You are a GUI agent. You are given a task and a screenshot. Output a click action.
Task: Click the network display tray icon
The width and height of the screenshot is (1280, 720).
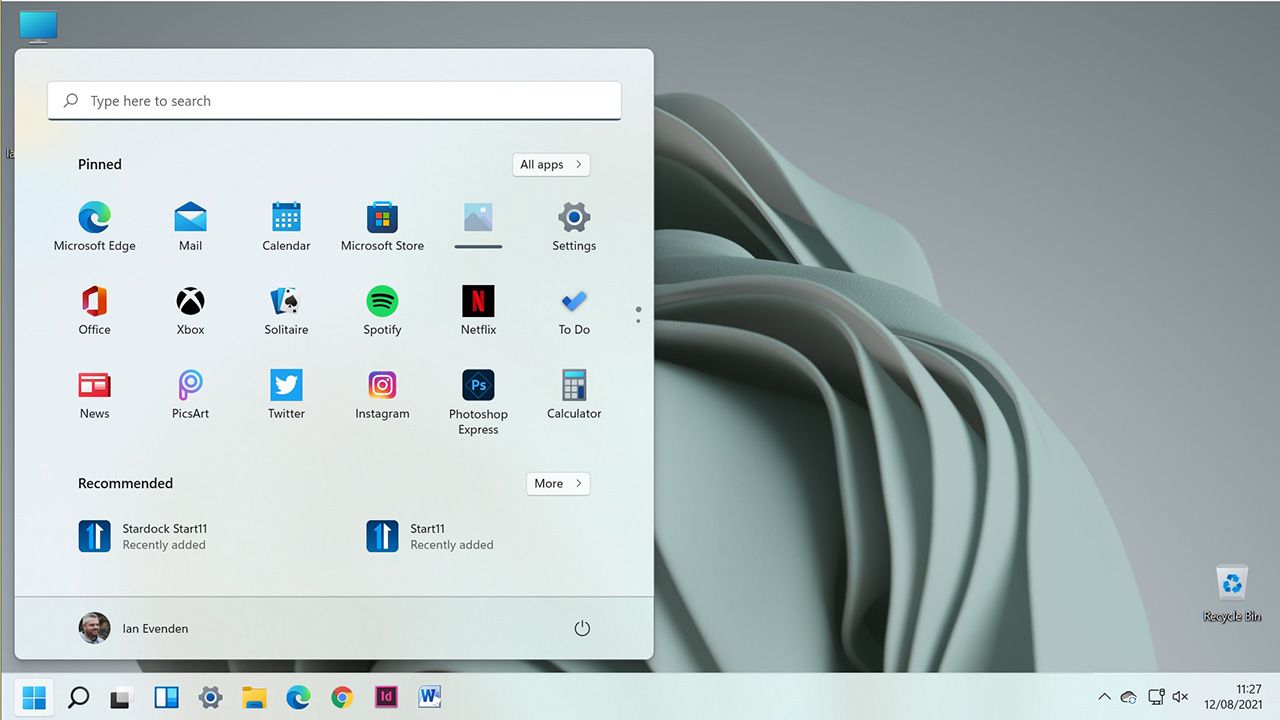(x=1155, y=697)
